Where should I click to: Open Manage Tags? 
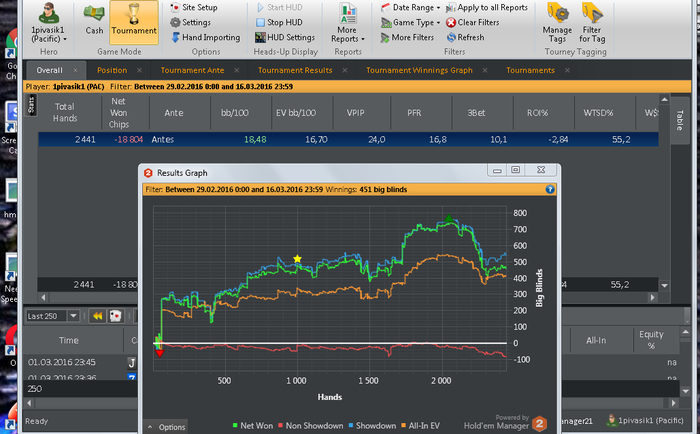click(x=557, y=23)
